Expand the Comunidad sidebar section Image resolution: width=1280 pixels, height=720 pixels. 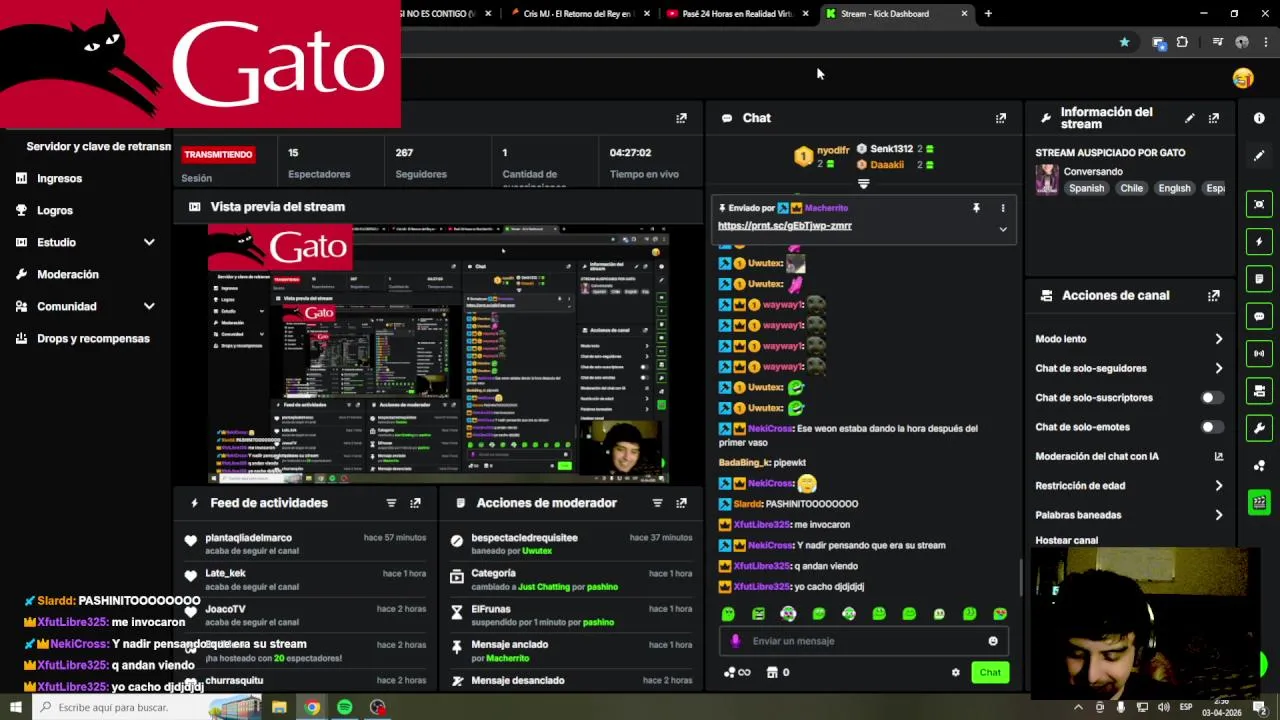(x=149, y=306)
